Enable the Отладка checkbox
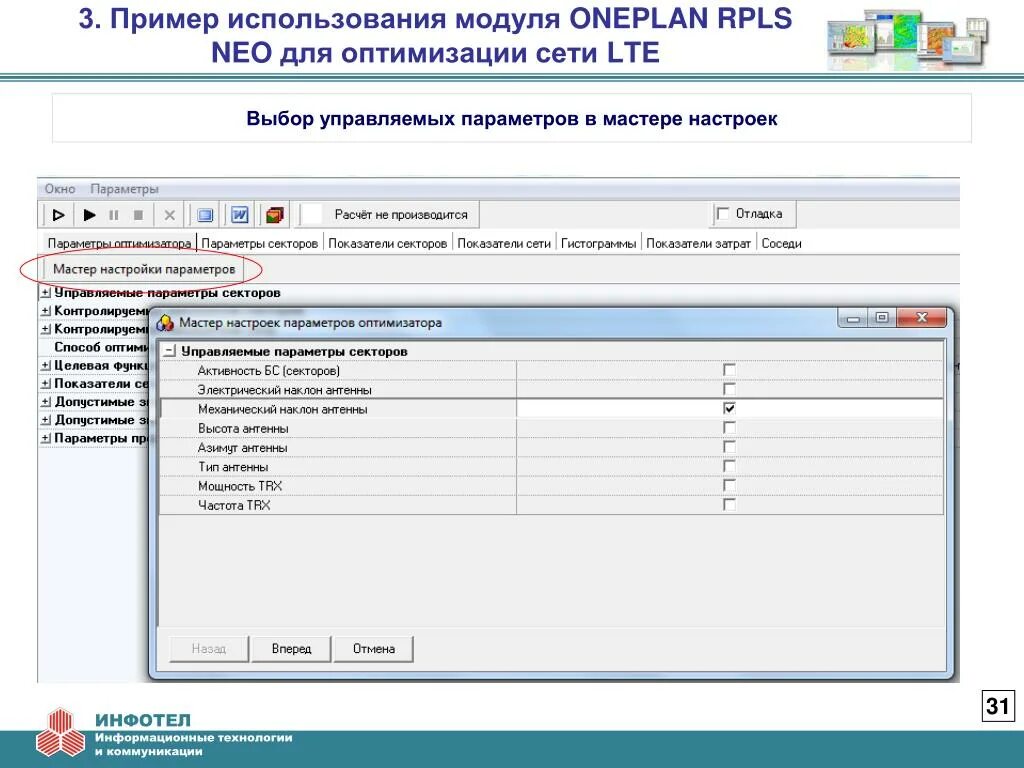 click(x=723, y=214)
